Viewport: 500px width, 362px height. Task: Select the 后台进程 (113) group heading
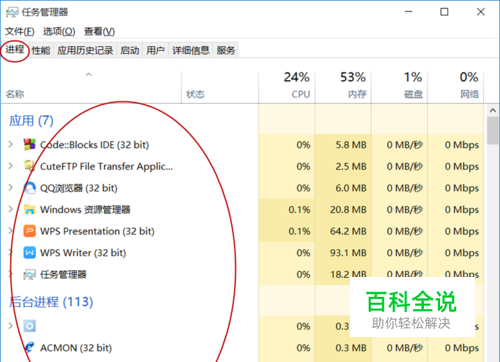coord(51,302)
